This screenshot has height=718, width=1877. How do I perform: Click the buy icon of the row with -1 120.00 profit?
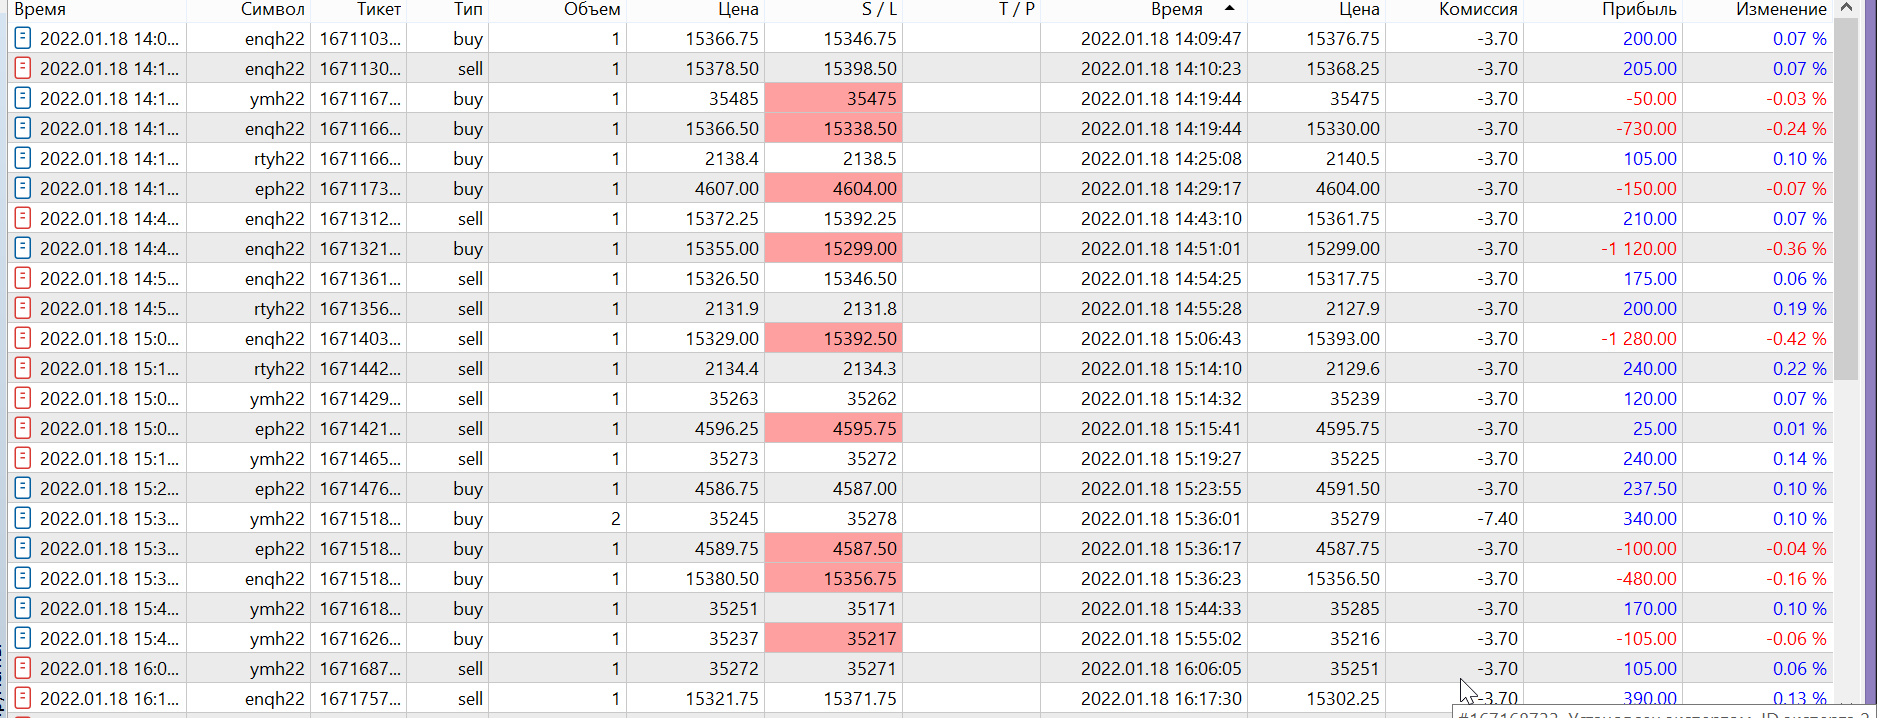(22, 248)
